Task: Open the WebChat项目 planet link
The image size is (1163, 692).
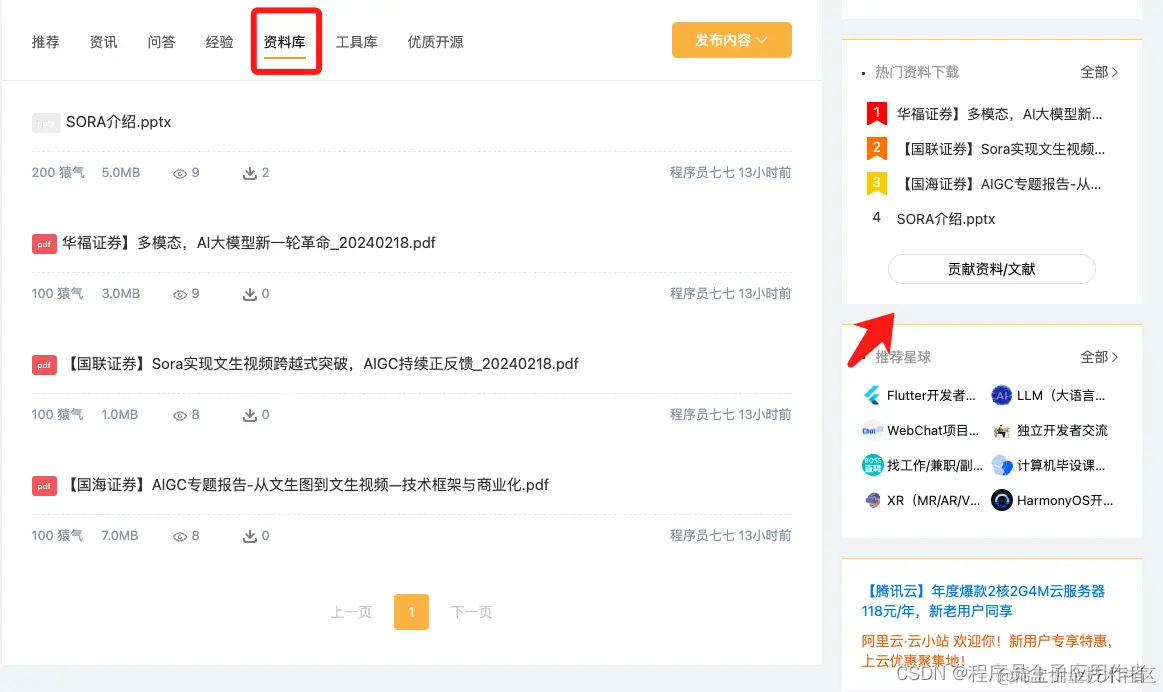Action: pos(933,431)
